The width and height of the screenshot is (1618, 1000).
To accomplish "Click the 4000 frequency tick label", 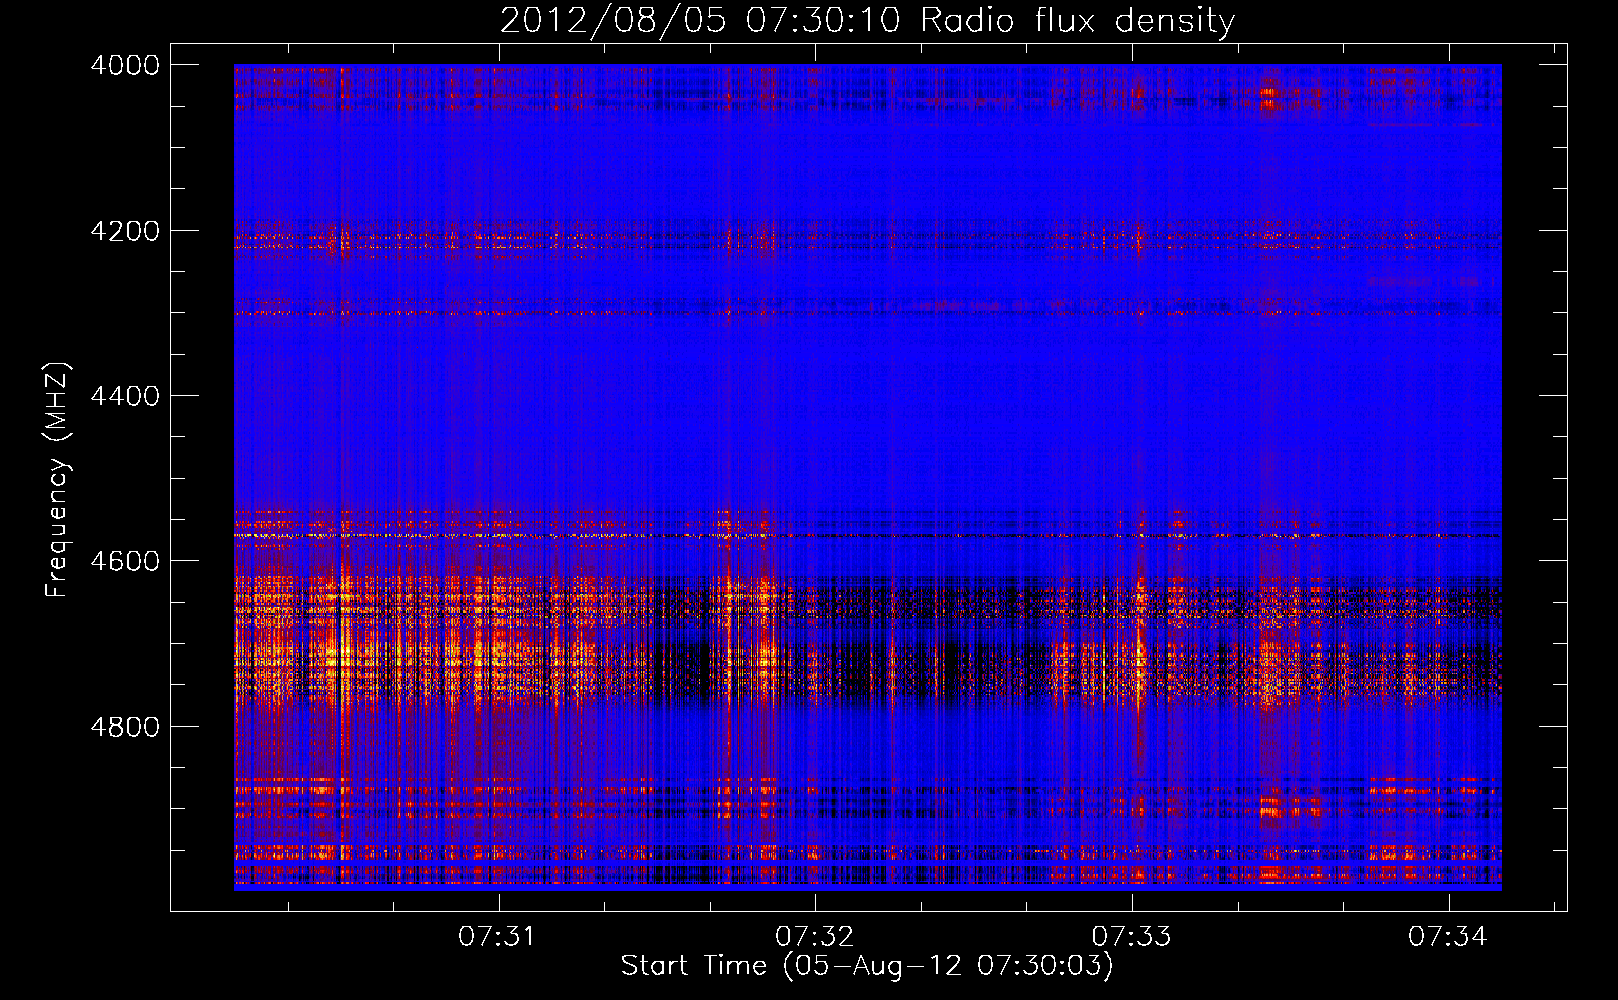I will pyautogui.click(x=125, y=65).
